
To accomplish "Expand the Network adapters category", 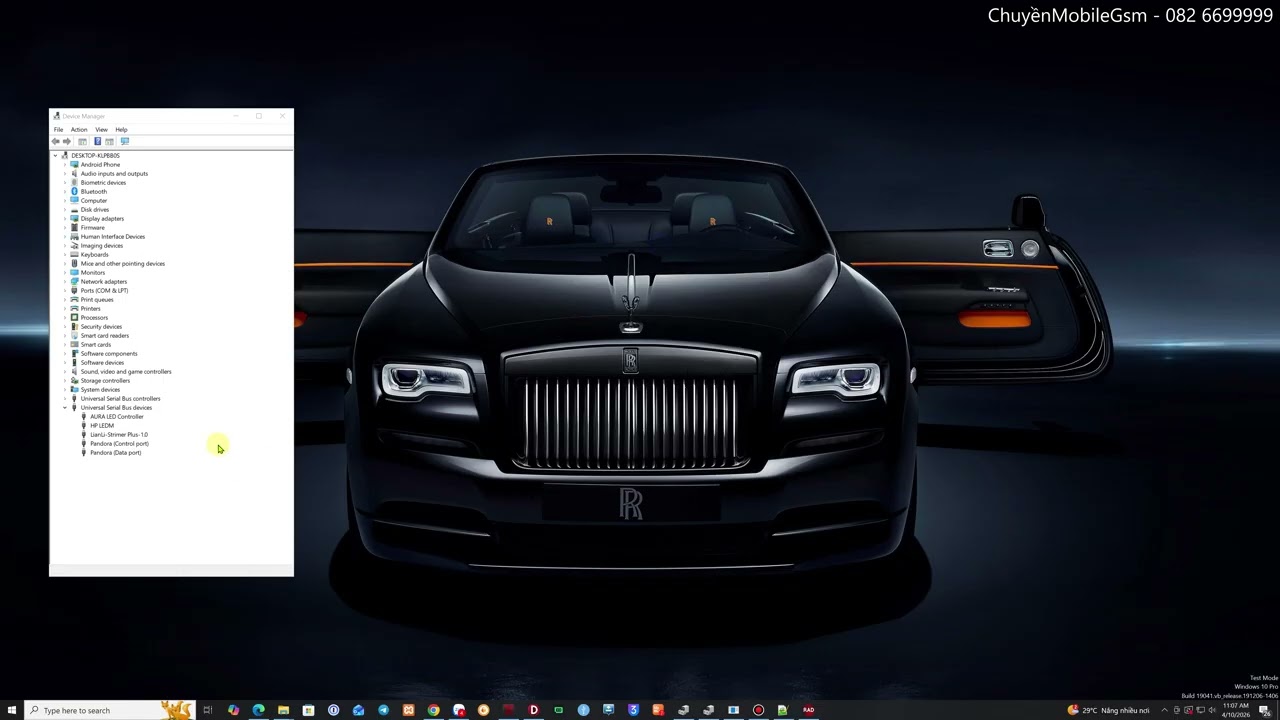I will click(x=65, y=282).
